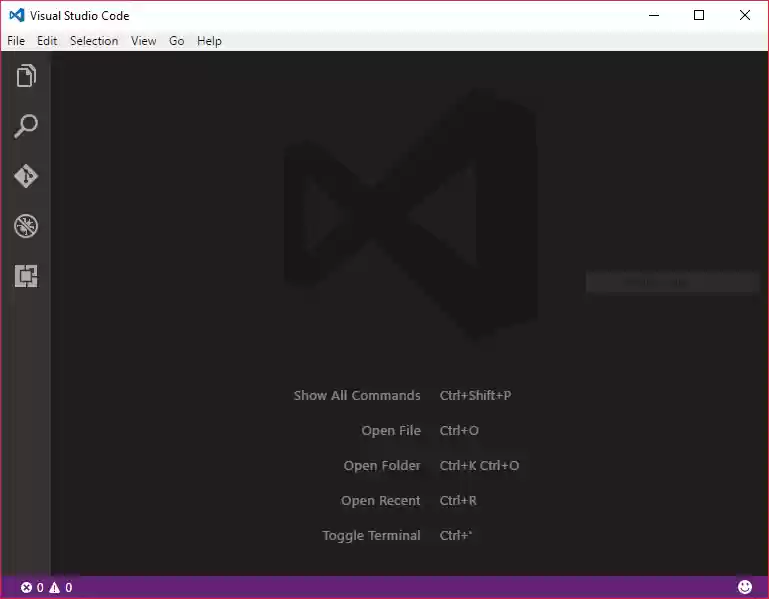Open the Source Control git icon
This screenshot has height=599, width=769.
pyautogui.click(x=26, y=176)
